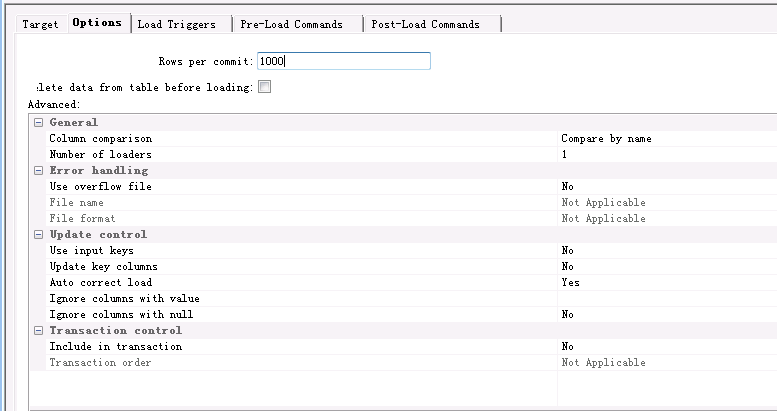Collapse the Update control section
Viewport: 777px width, 411px height.
click(38, 235)
